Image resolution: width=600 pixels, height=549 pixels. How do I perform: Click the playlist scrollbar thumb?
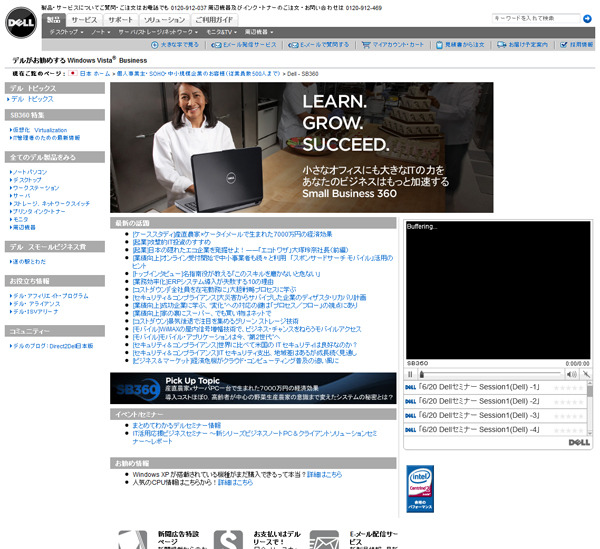tap(590, 391)
